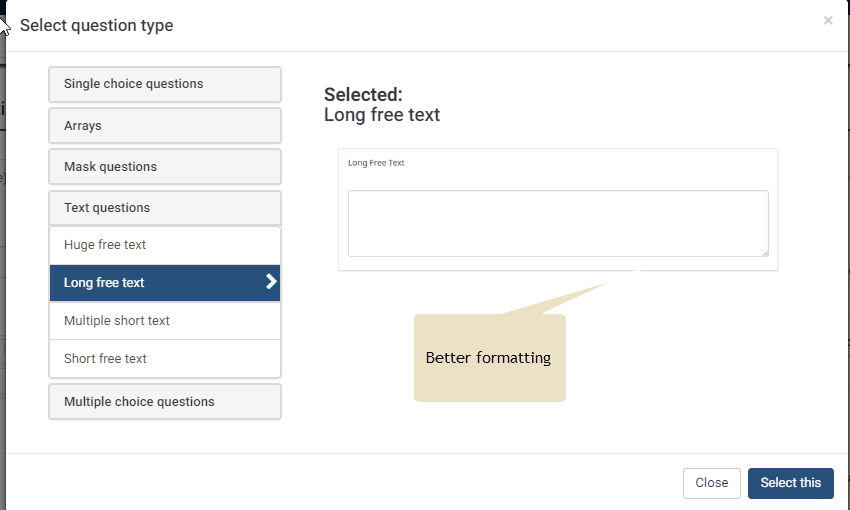This screenshot has width=850, height=510.
Task: Click the chevron arrow on Long free text
Action: (x=271, y=283)
